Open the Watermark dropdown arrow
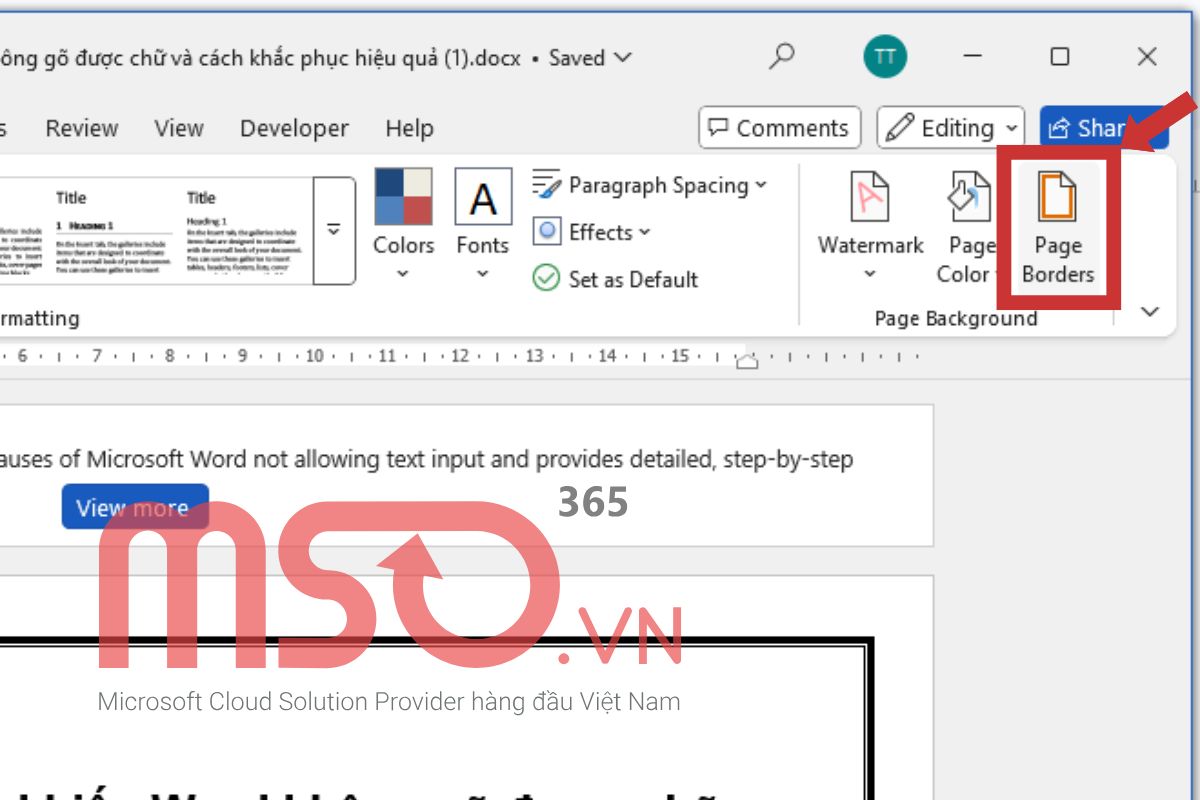 (869, 272)
